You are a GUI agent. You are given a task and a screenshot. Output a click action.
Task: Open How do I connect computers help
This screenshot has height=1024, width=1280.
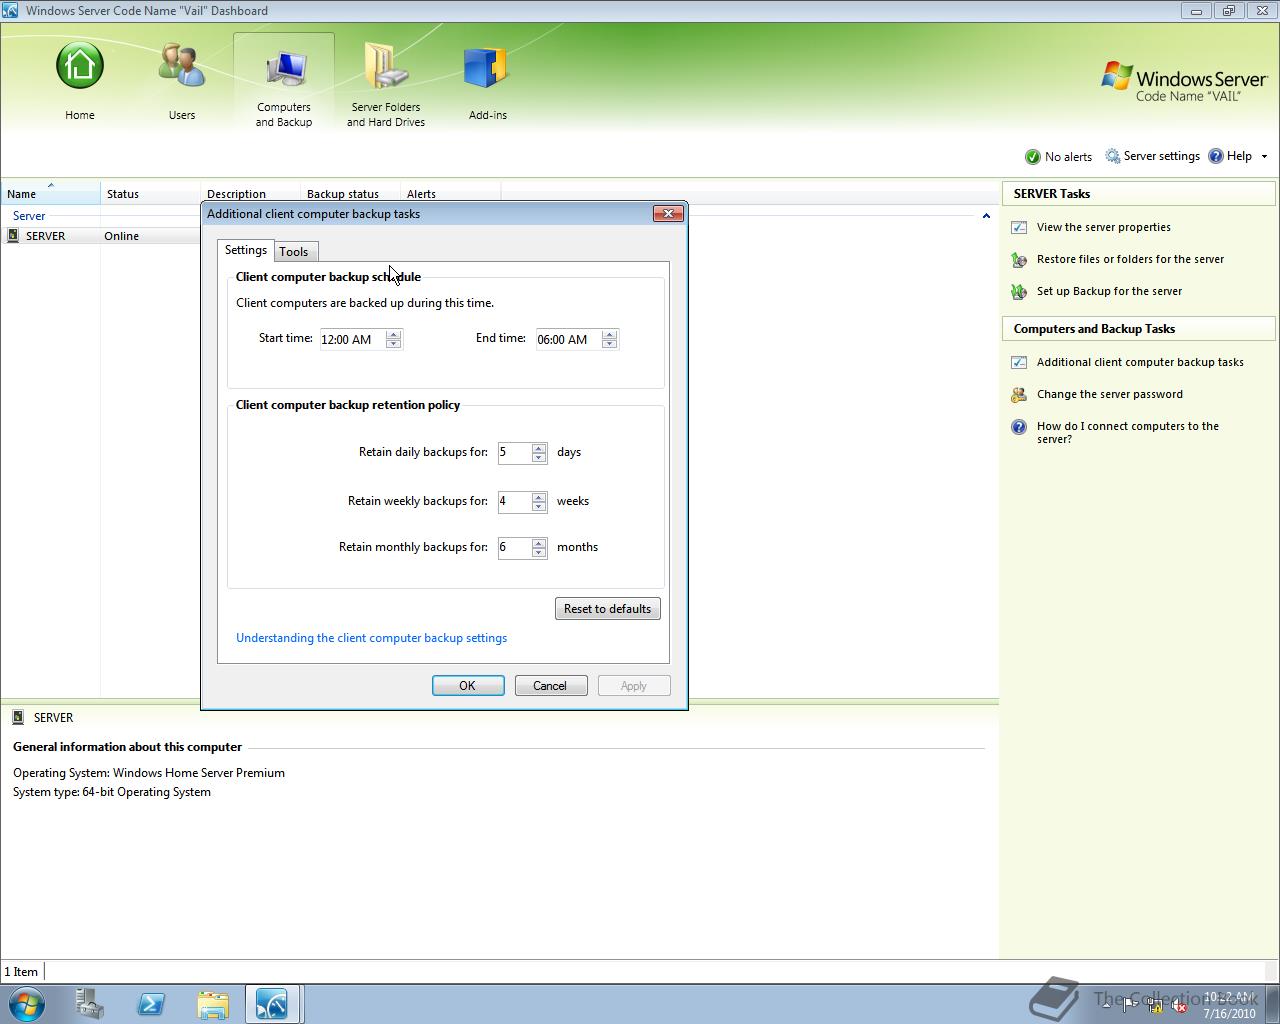(1127, 432)
